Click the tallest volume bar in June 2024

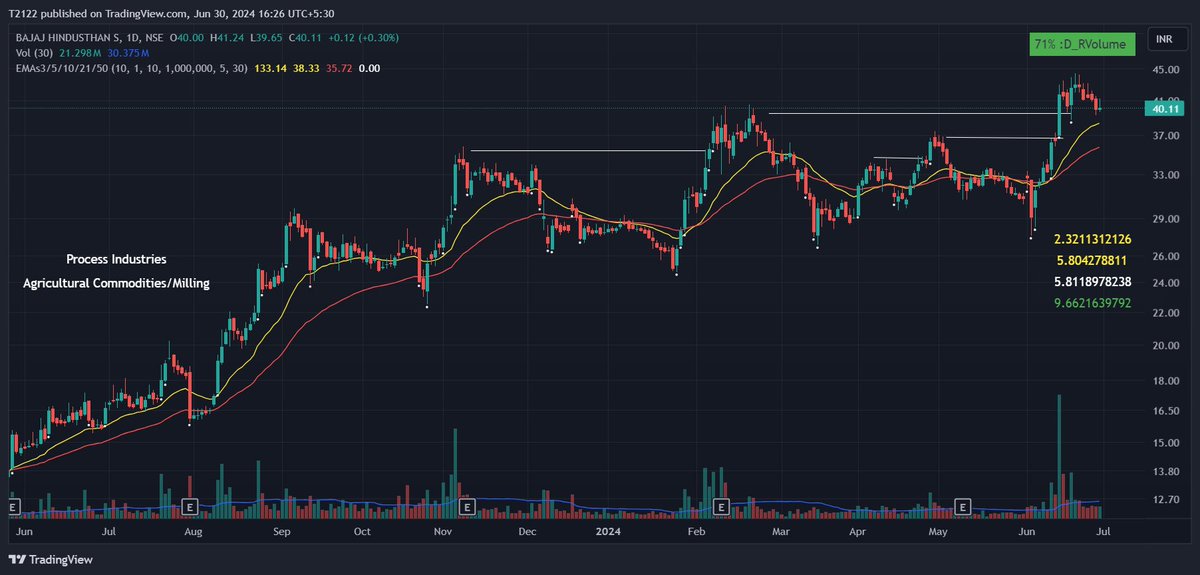pos(1059,455)
